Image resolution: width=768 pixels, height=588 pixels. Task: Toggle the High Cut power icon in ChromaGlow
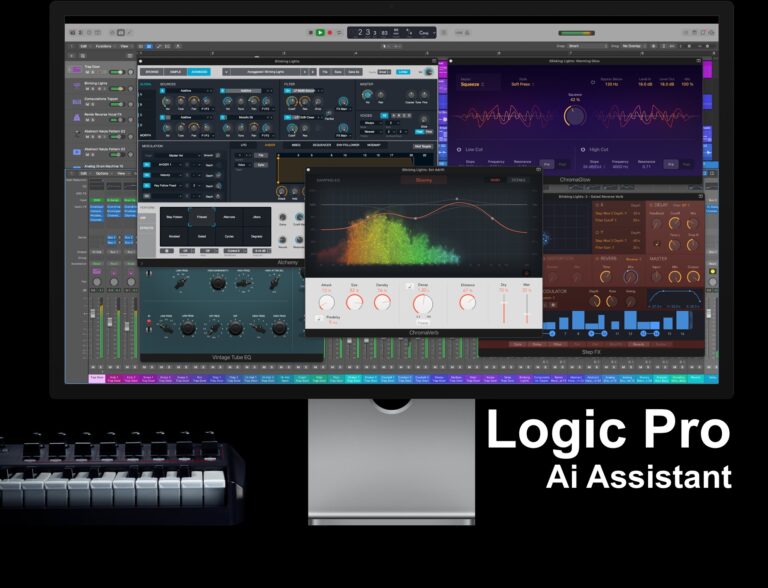point(581,149)
